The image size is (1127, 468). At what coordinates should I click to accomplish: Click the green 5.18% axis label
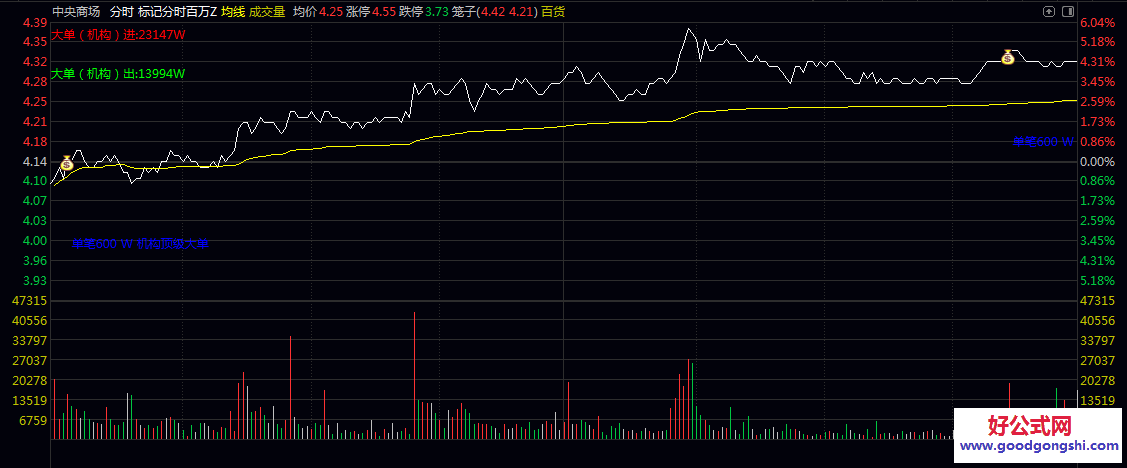point(1098,280)
